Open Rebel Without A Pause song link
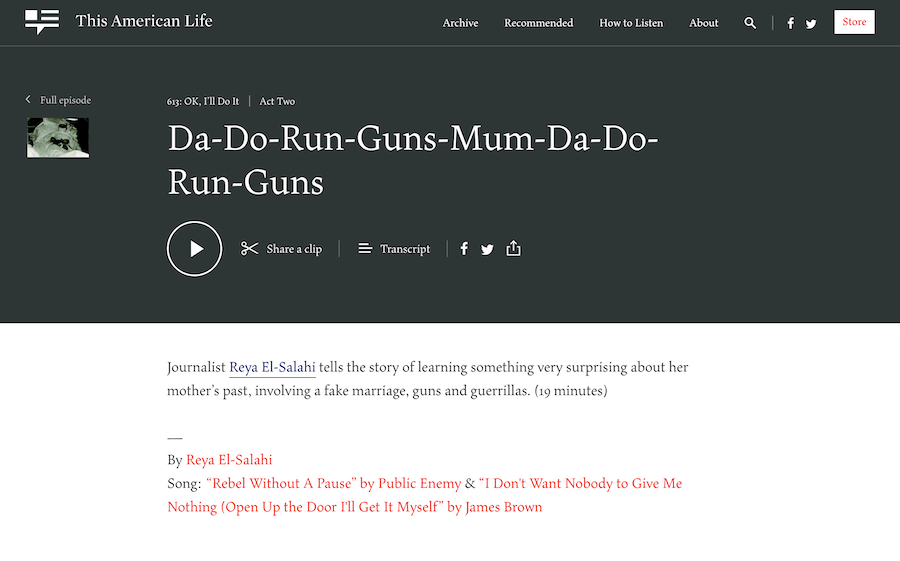Screen dimensions: 900x561 tap(333, 483)
